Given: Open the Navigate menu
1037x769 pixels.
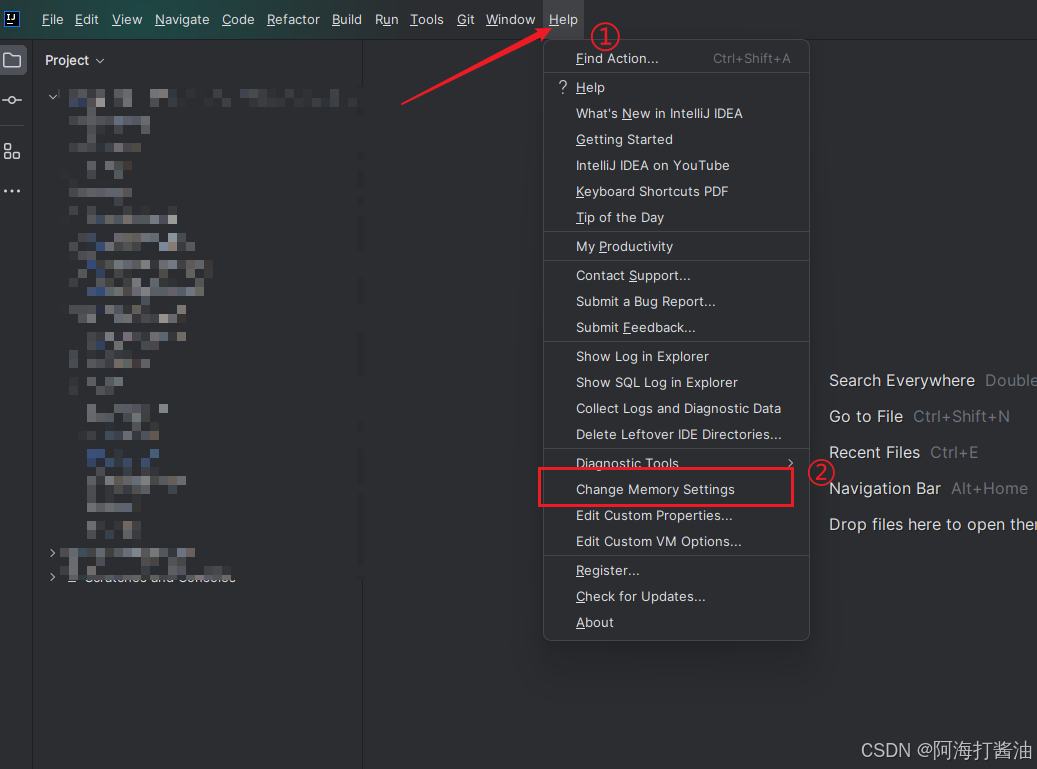Looking at the screenshot, I should pos(182,20).
